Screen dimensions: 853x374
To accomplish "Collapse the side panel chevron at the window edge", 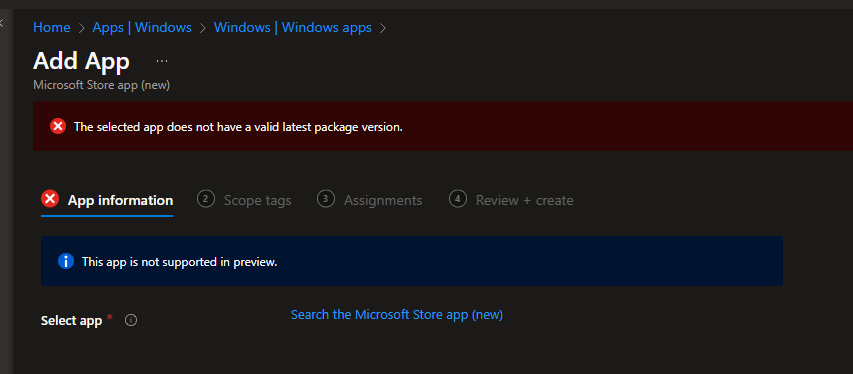I will pyautogui.click(x=2, y=23).
